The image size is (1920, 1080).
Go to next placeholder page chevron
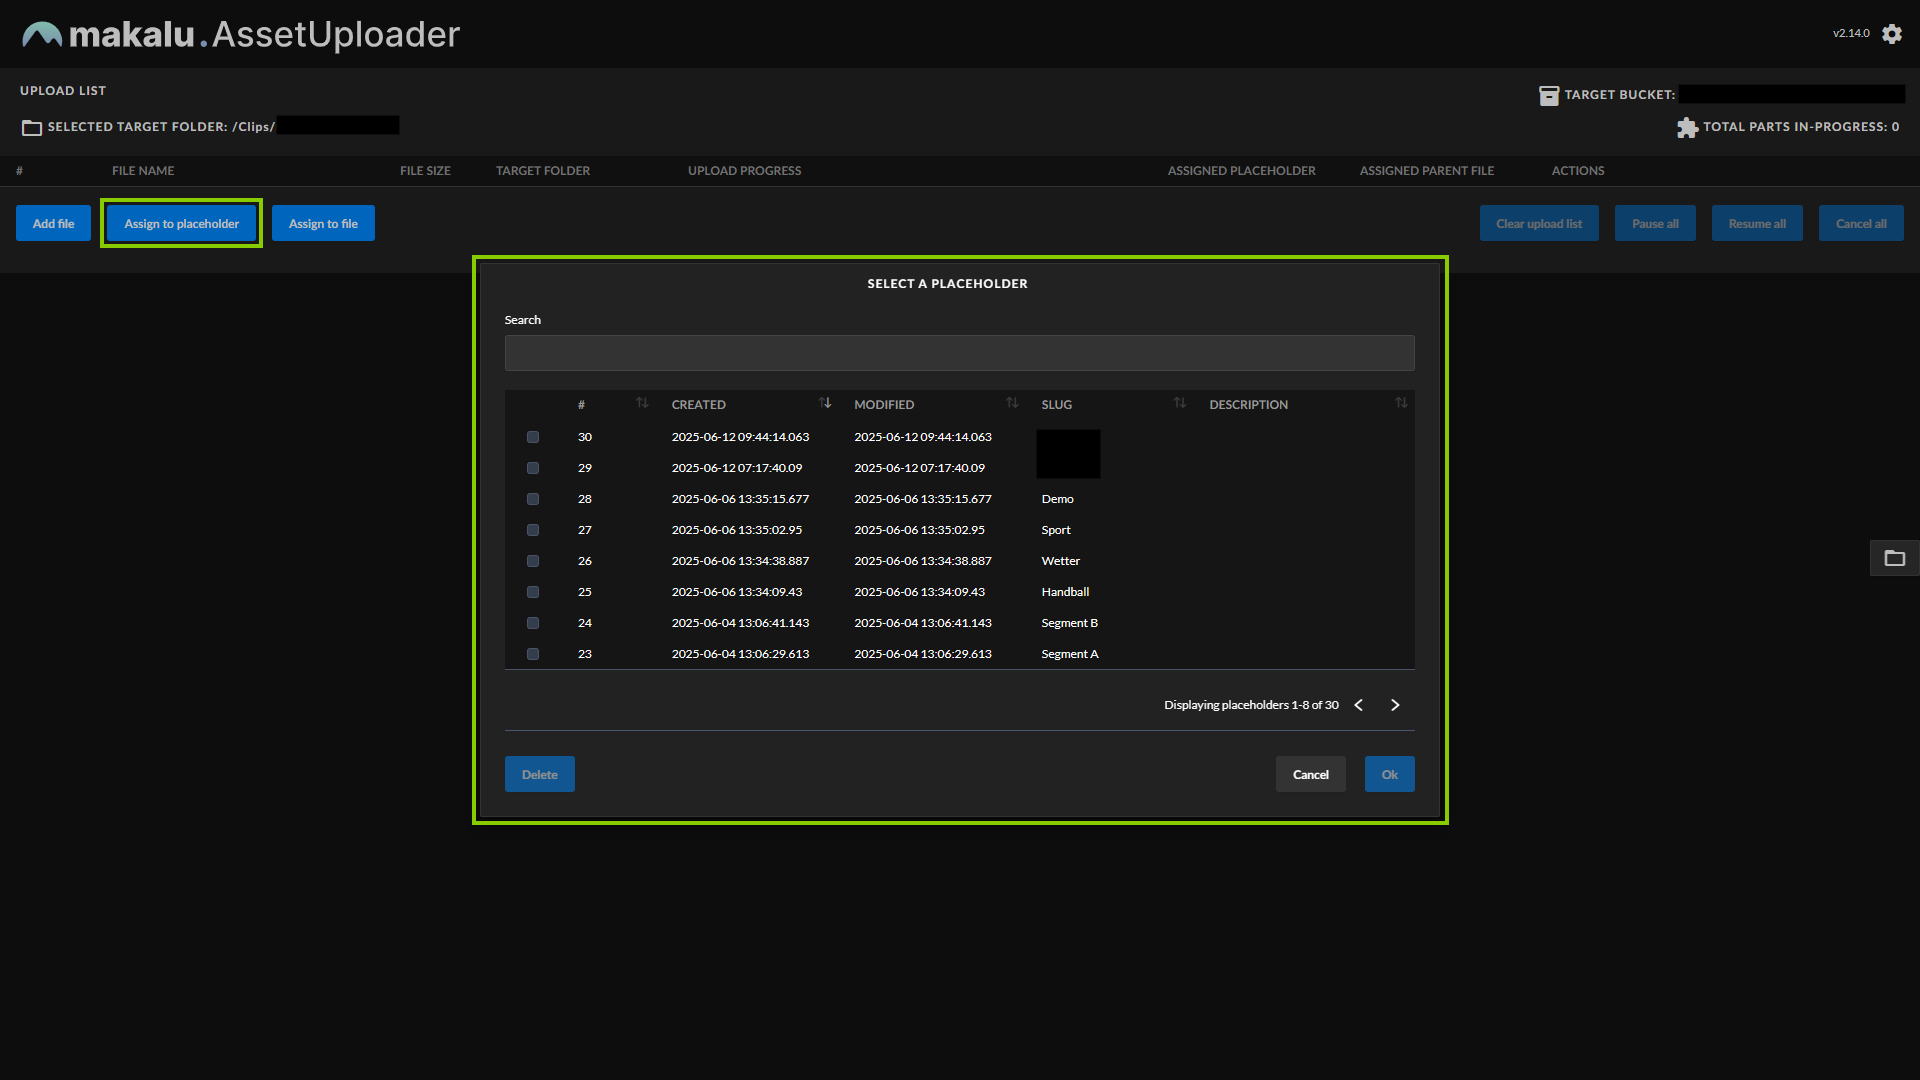tap(1395, 704)
